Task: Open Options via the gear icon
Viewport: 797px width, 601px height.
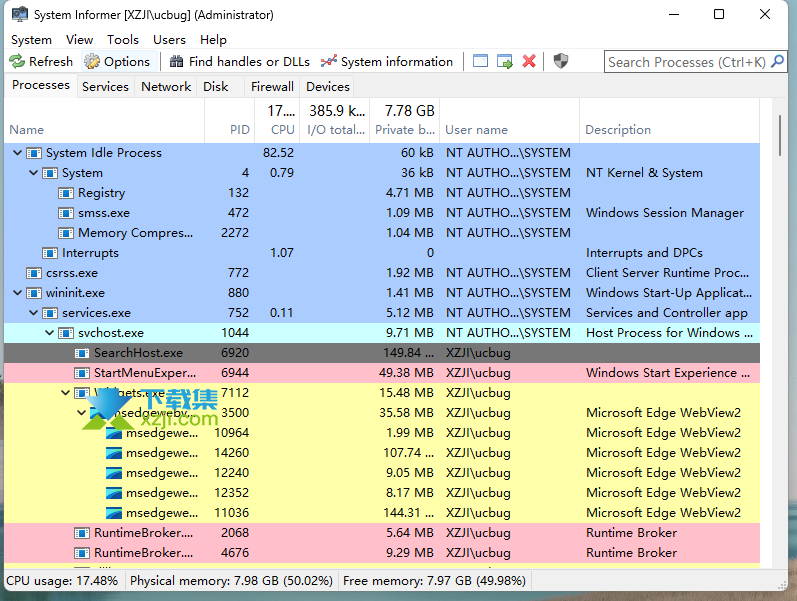Action: click(x=92, y=62)
